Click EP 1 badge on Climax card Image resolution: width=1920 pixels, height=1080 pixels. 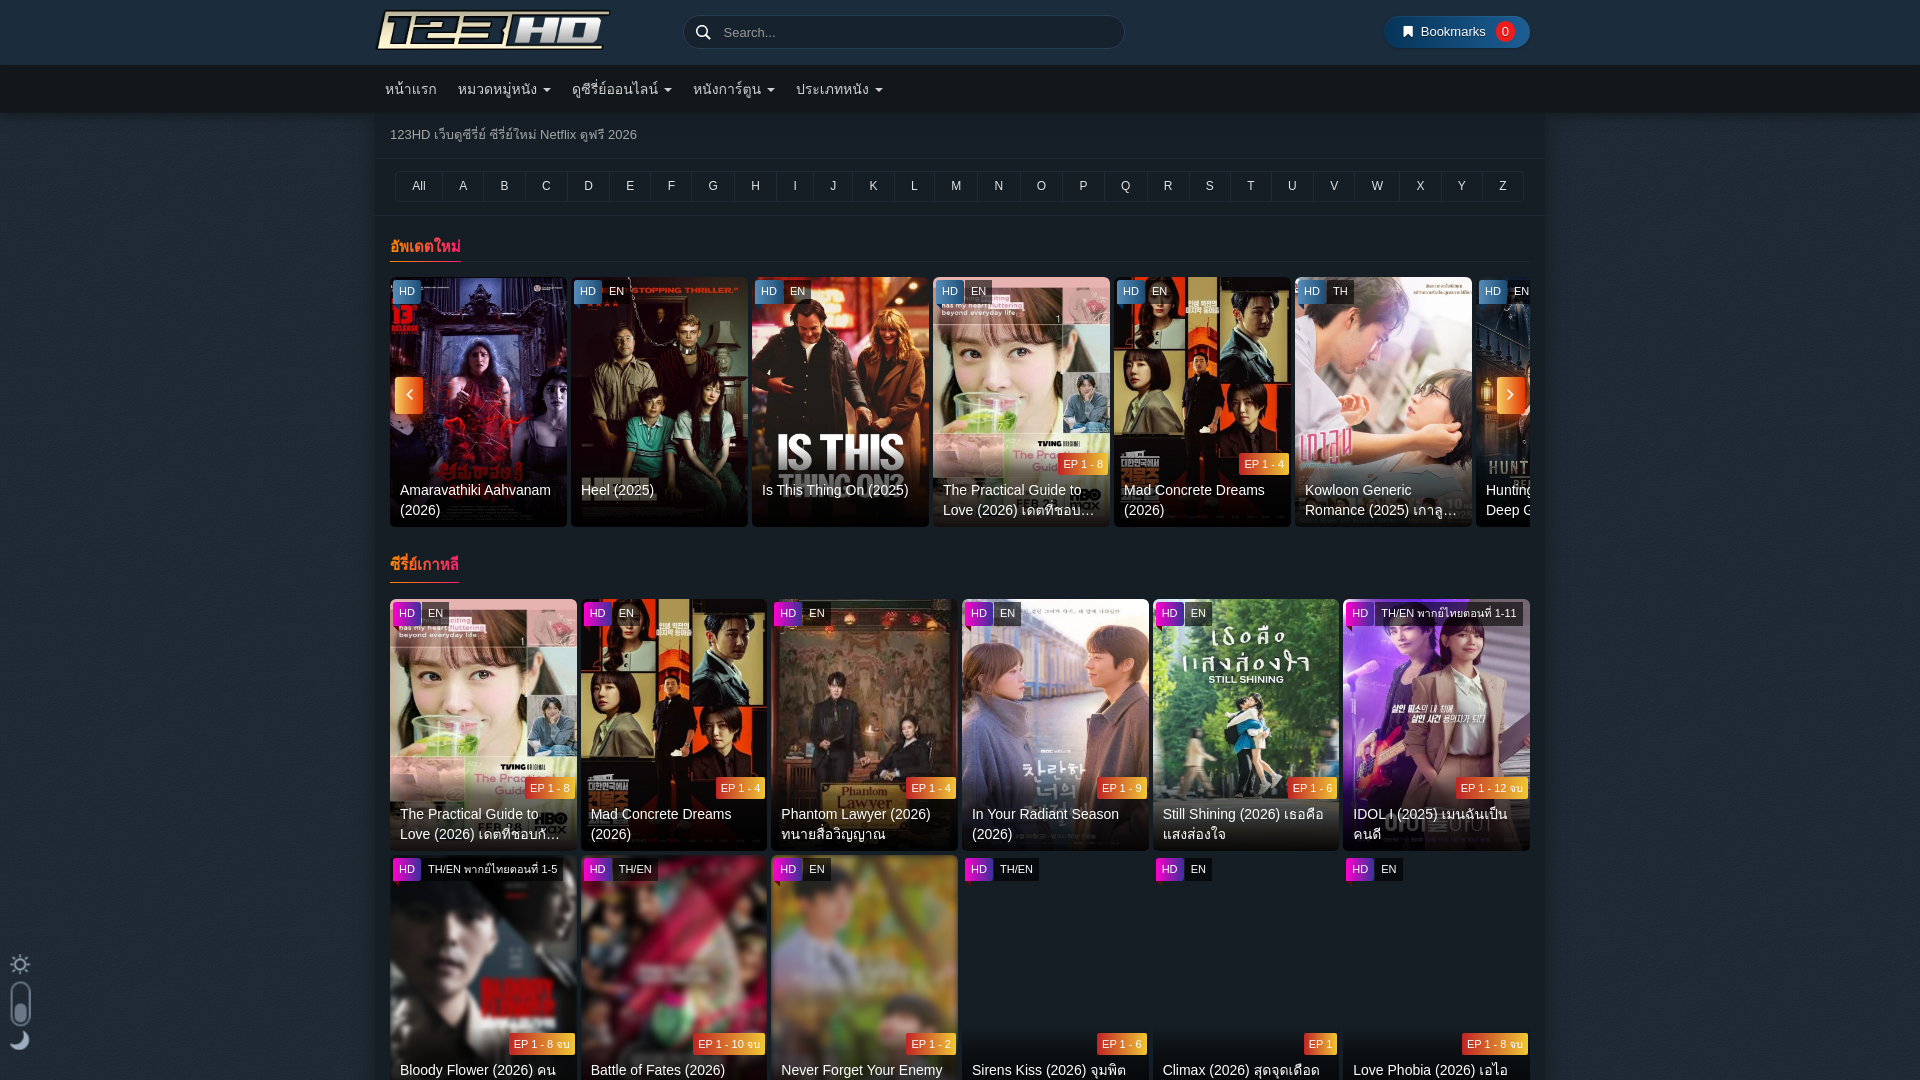pos(1320,1044)
